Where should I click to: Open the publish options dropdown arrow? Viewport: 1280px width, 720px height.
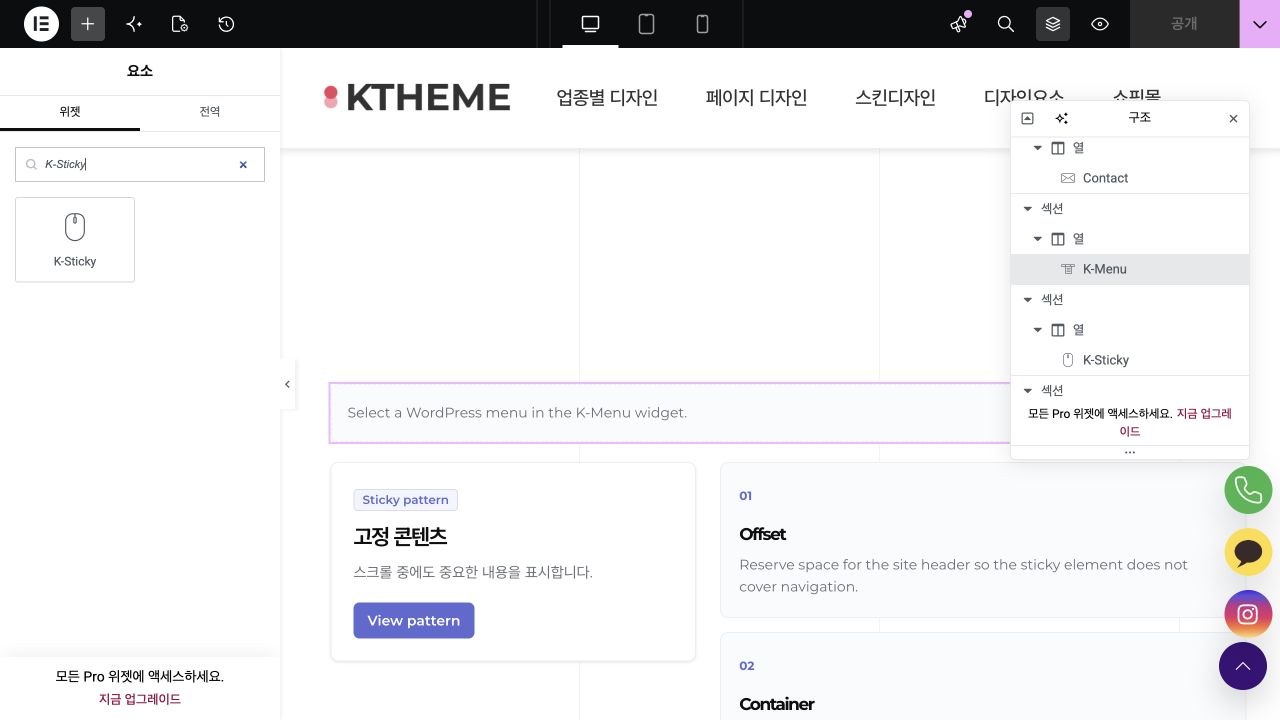click(x=1260, y=24)
